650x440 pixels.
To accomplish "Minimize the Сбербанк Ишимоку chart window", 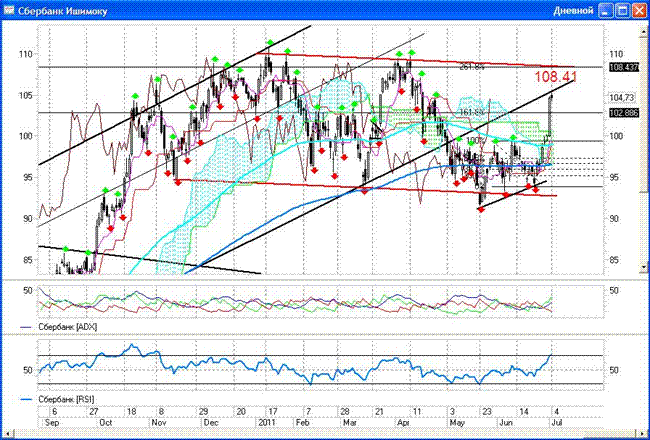I will (607, 11).
